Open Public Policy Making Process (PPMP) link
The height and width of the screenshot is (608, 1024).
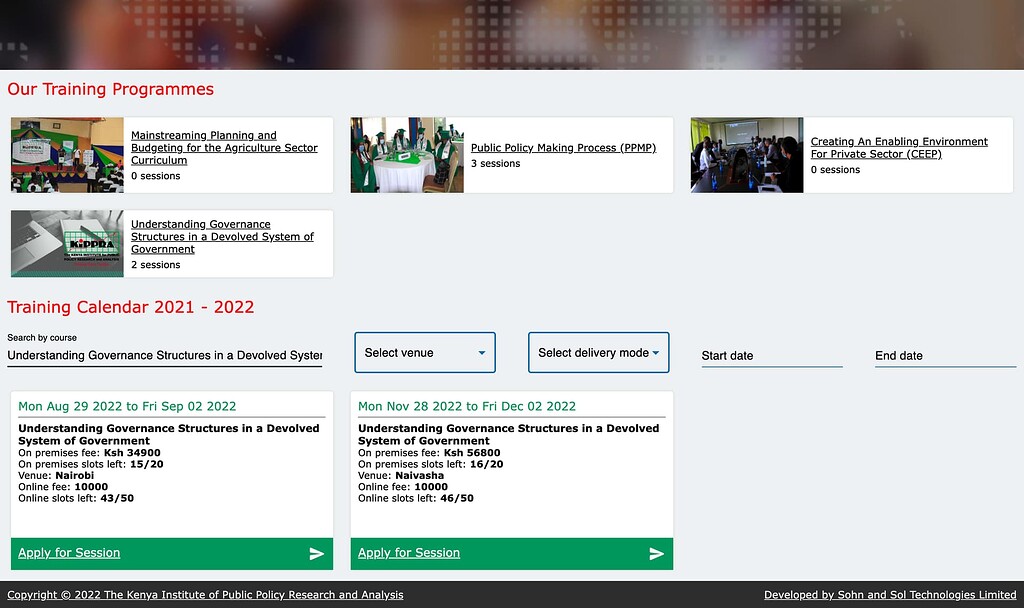pos(563,148)
